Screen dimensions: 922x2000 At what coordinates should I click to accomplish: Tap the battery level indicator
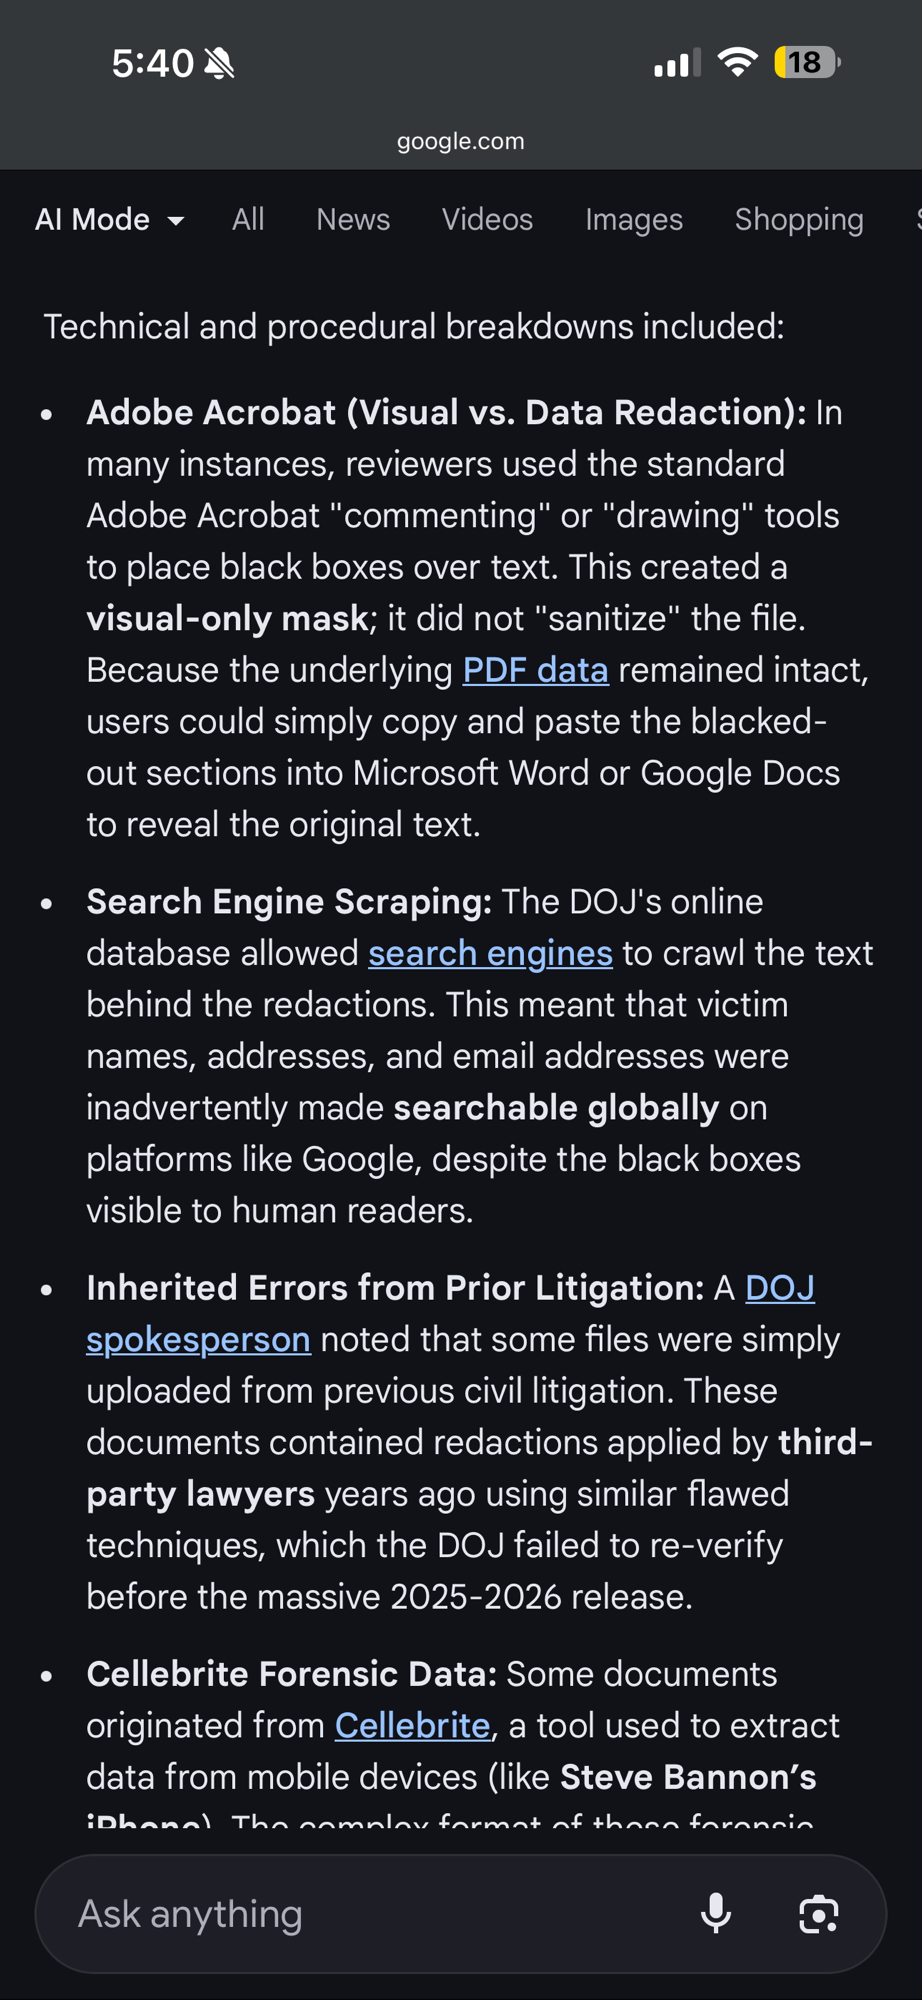(x=806, y=63)
